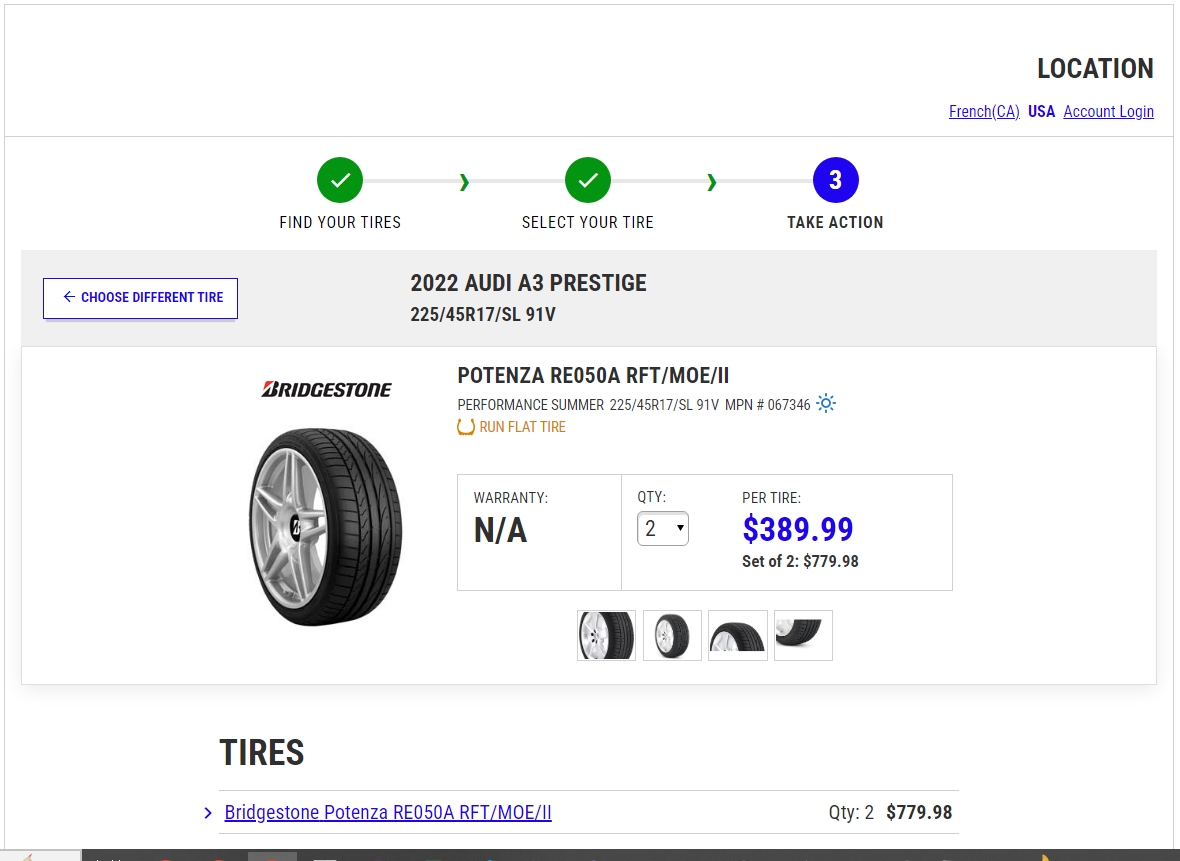Screen dimensions: 1180x861
Task: Click the orange run flat tire icon
Action: (x=466, y=427)
